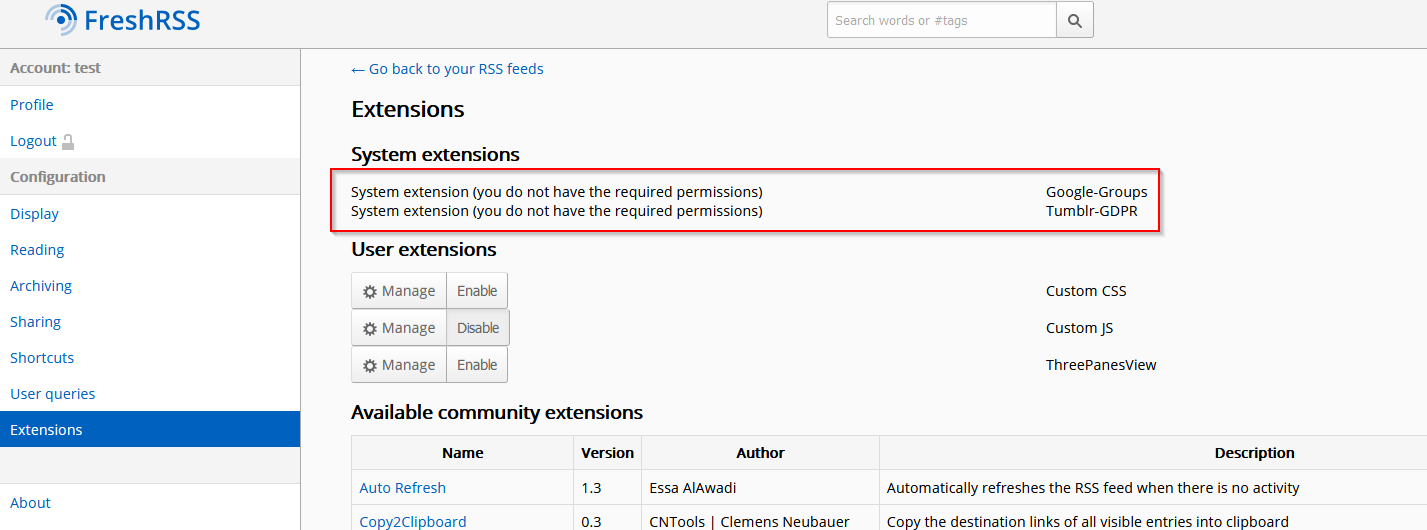Open the About page
Screen dimensions: 1427x530
pos(30,503)
